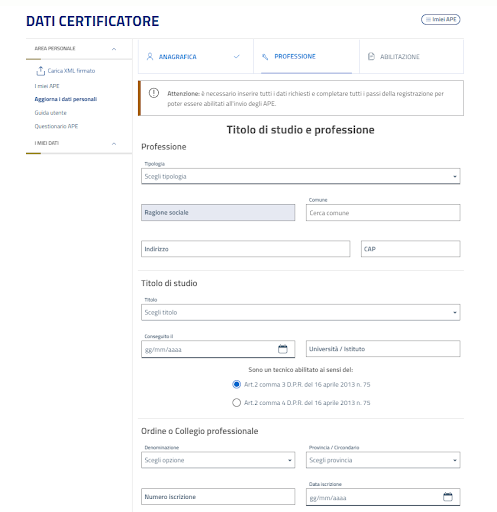Click the upload icon beside Carica XML firmato

click(40, 71)
